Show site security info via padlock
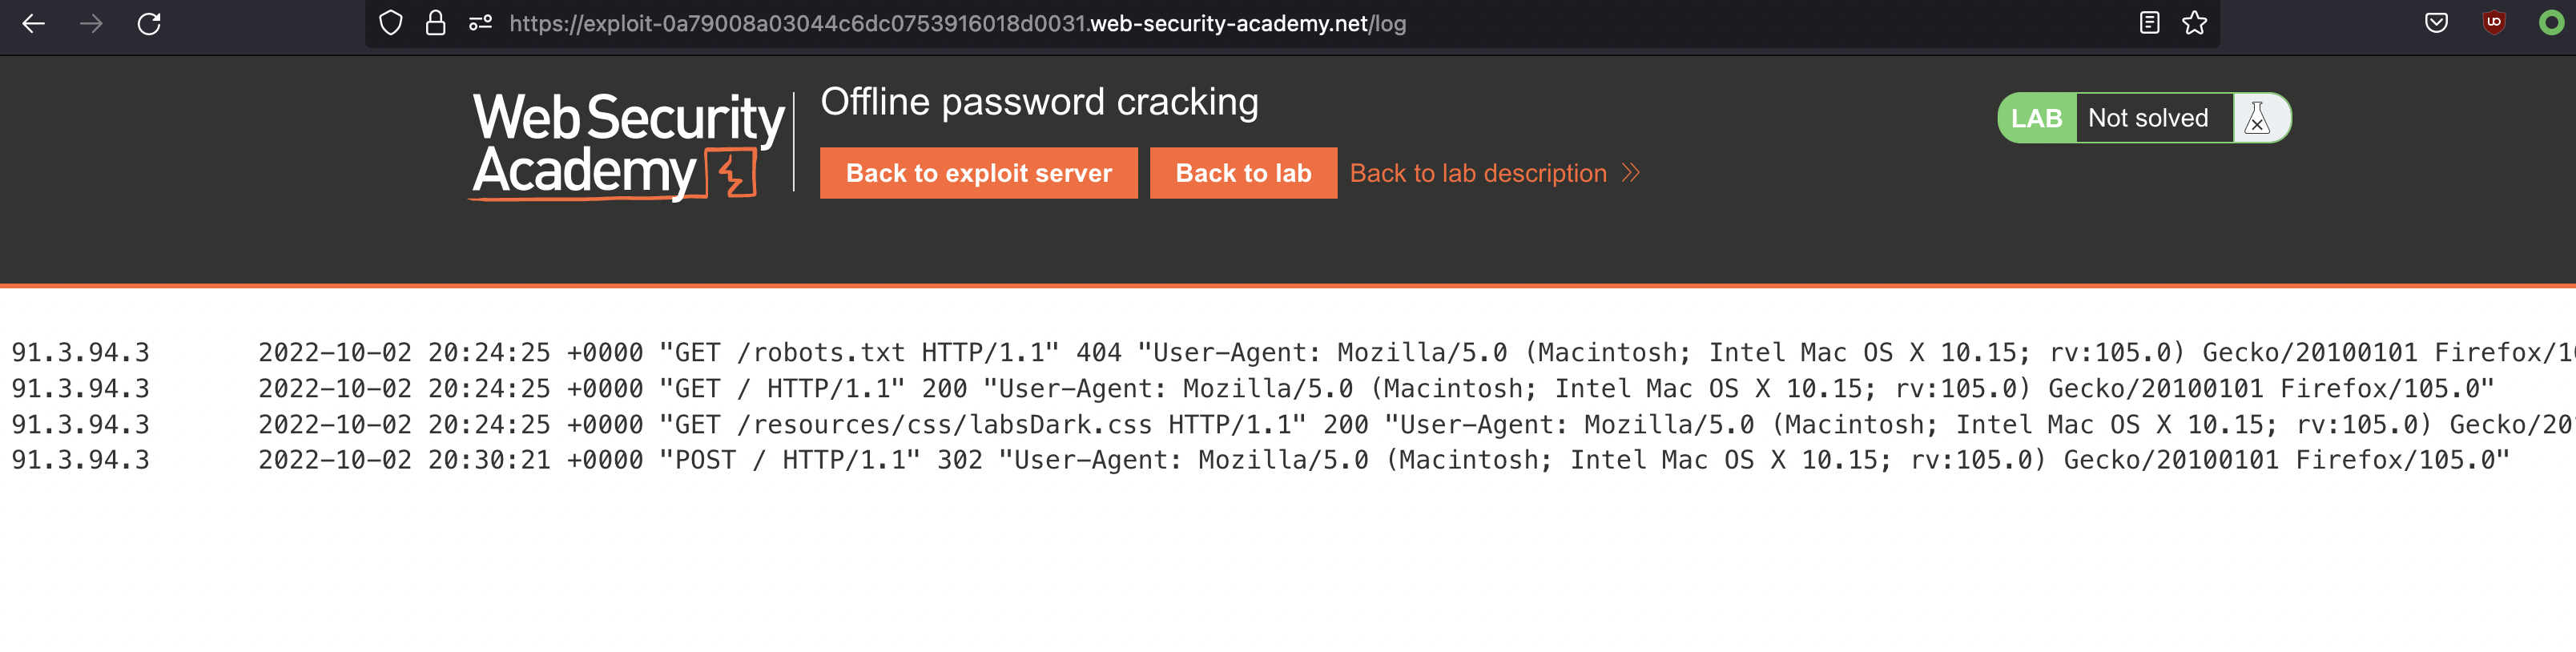 pos(435,24)
